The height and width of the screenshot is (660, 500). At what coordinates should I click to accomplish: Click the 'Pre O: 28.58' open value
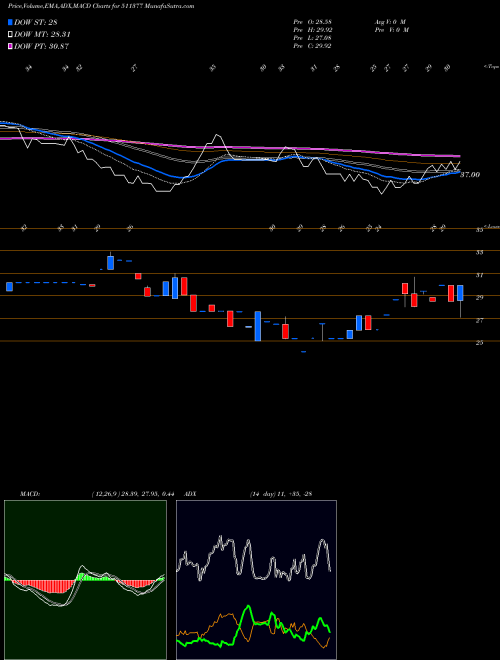point(312,22)
